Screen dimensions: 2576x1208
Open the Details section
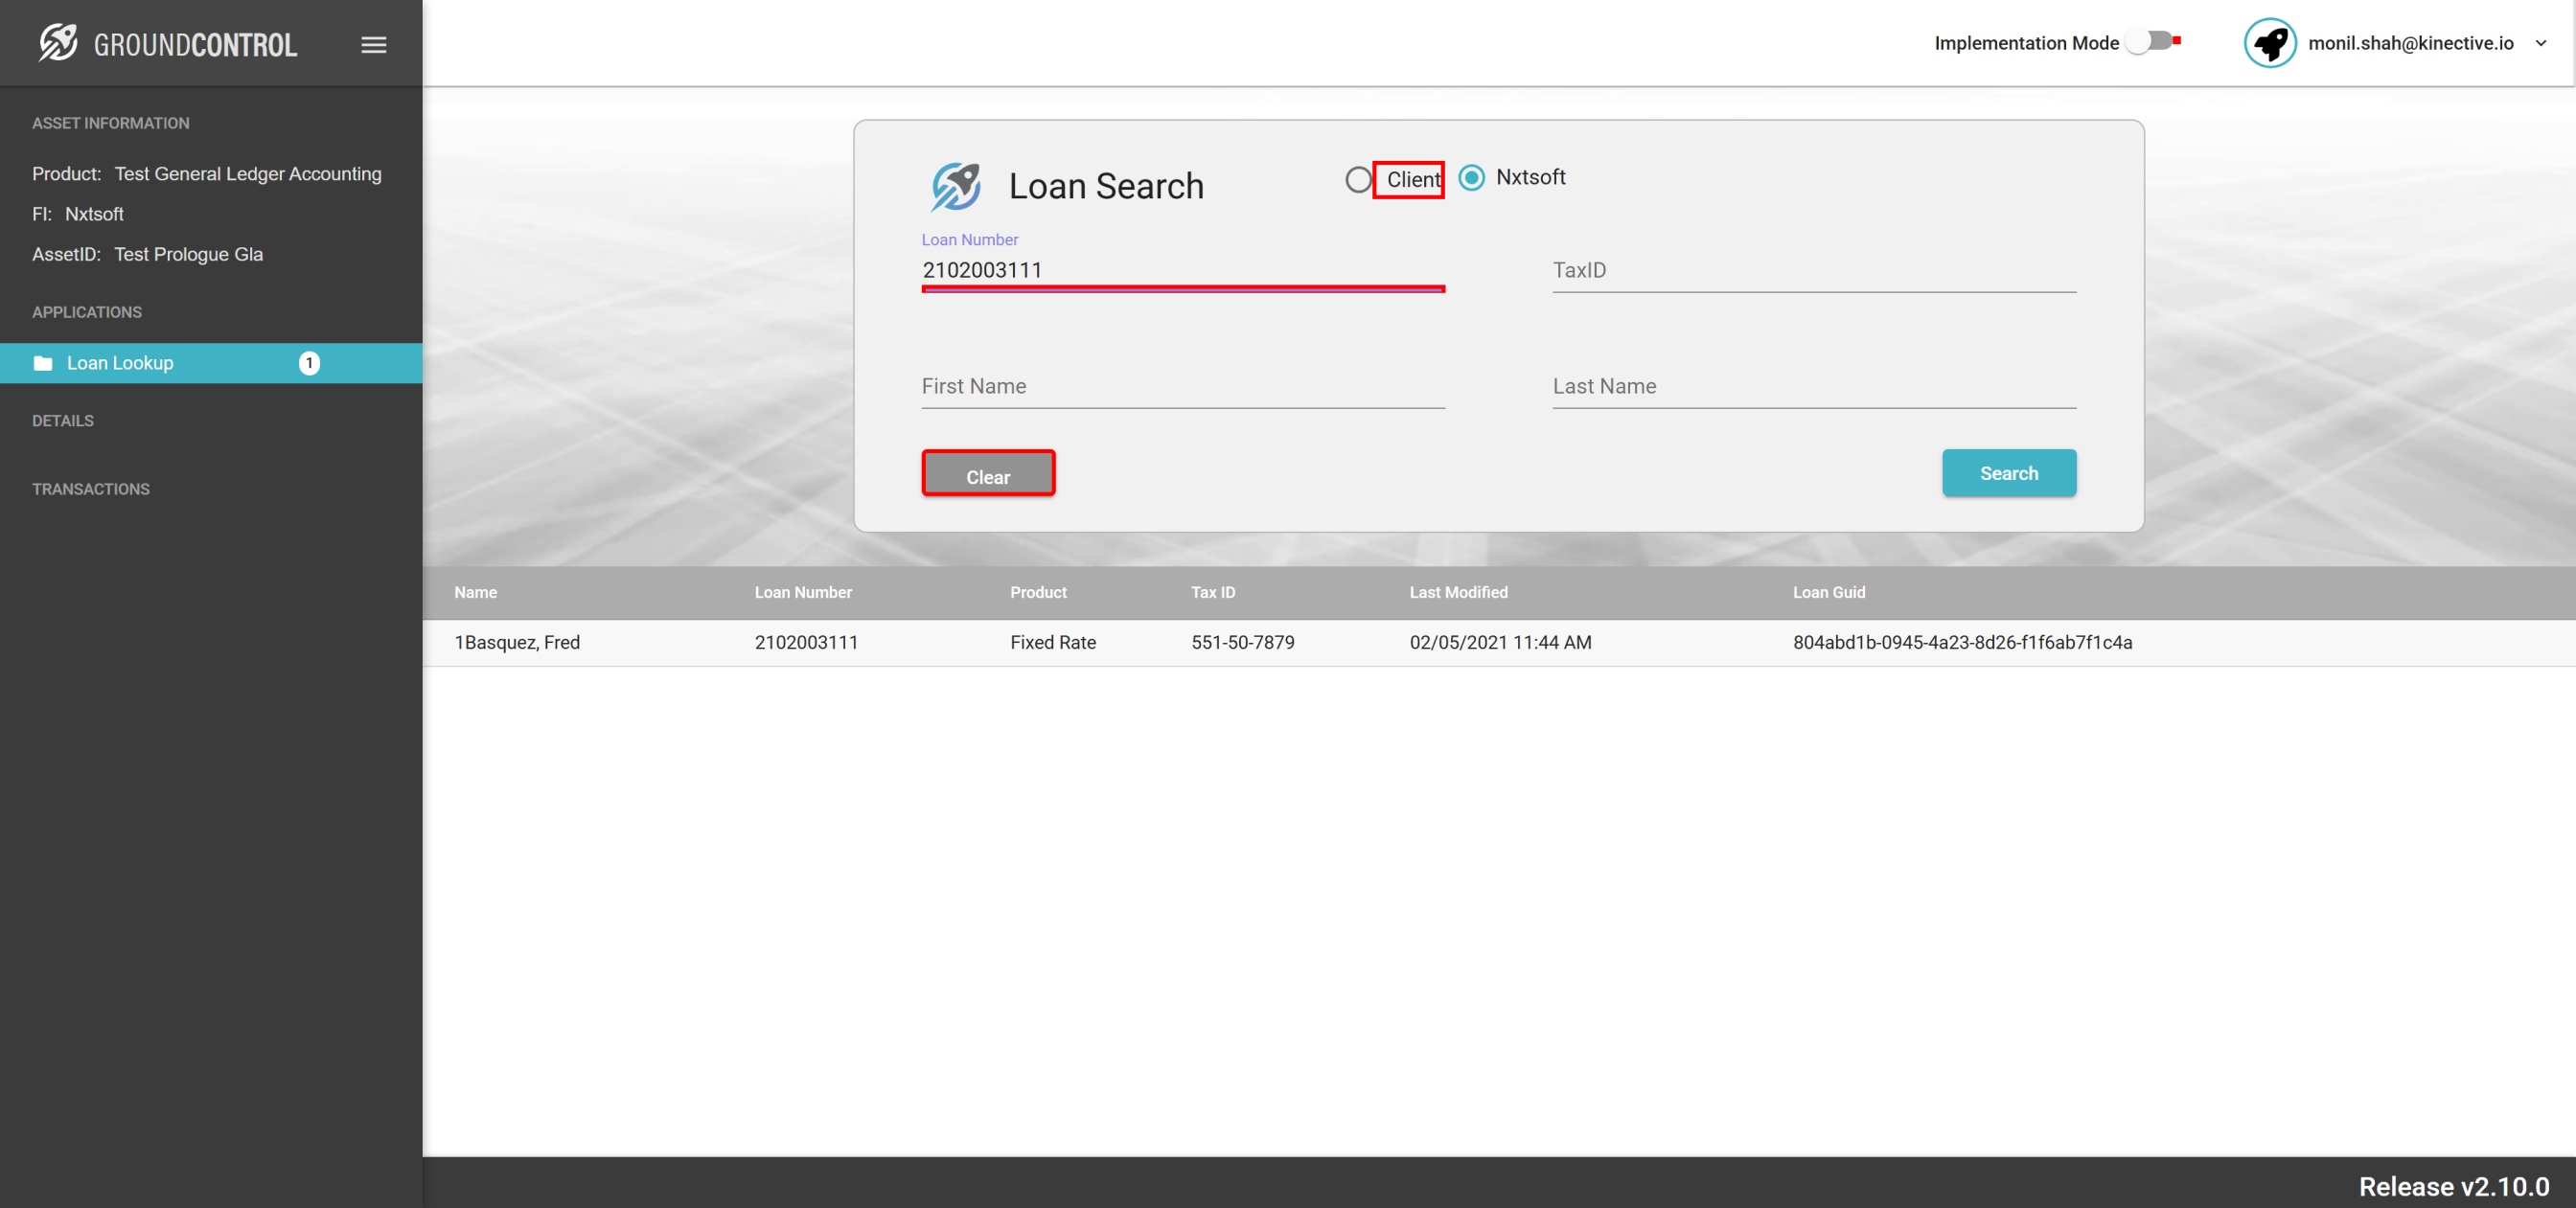click(x=63, y=421)
